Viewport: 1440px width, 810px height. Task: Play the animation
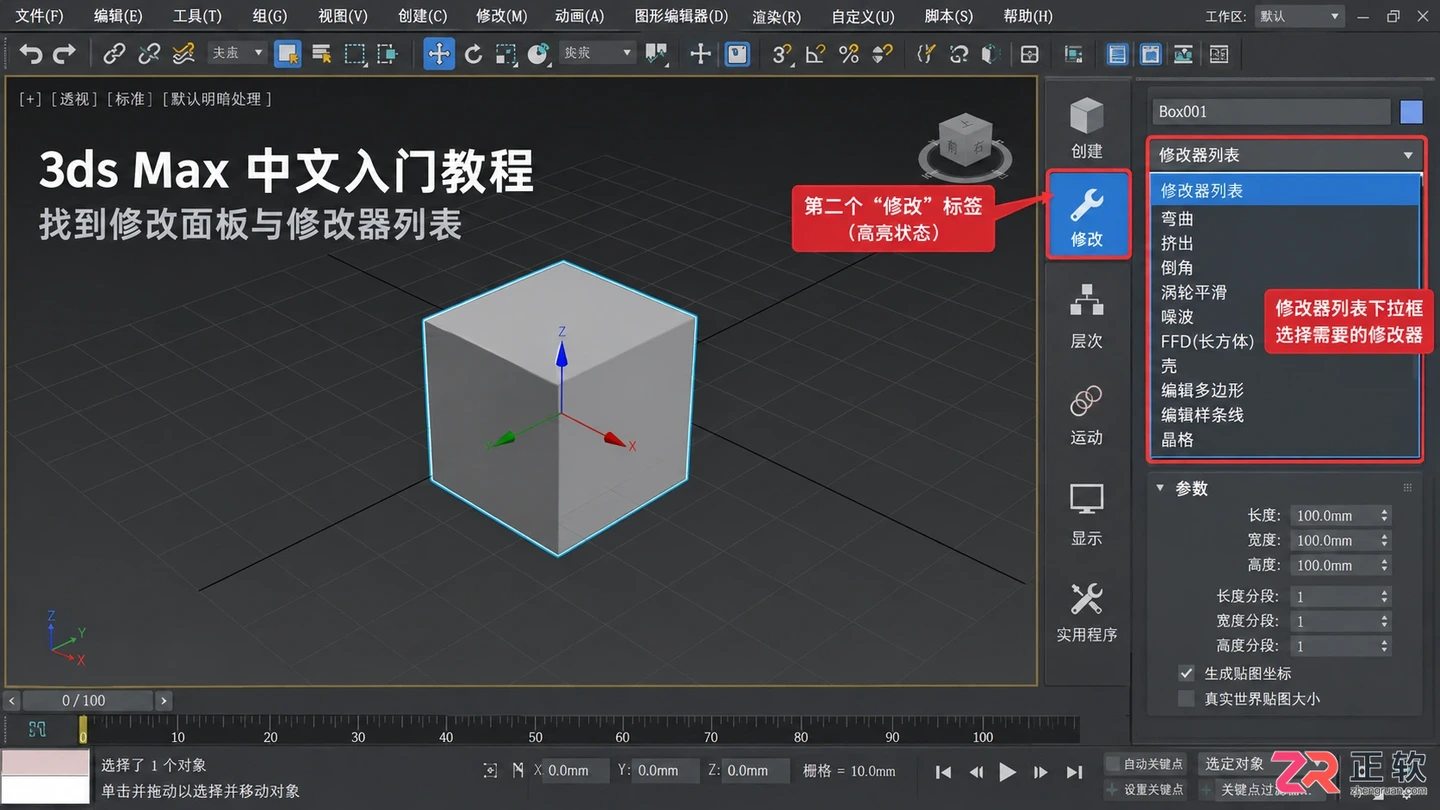tap(1008, 772)
